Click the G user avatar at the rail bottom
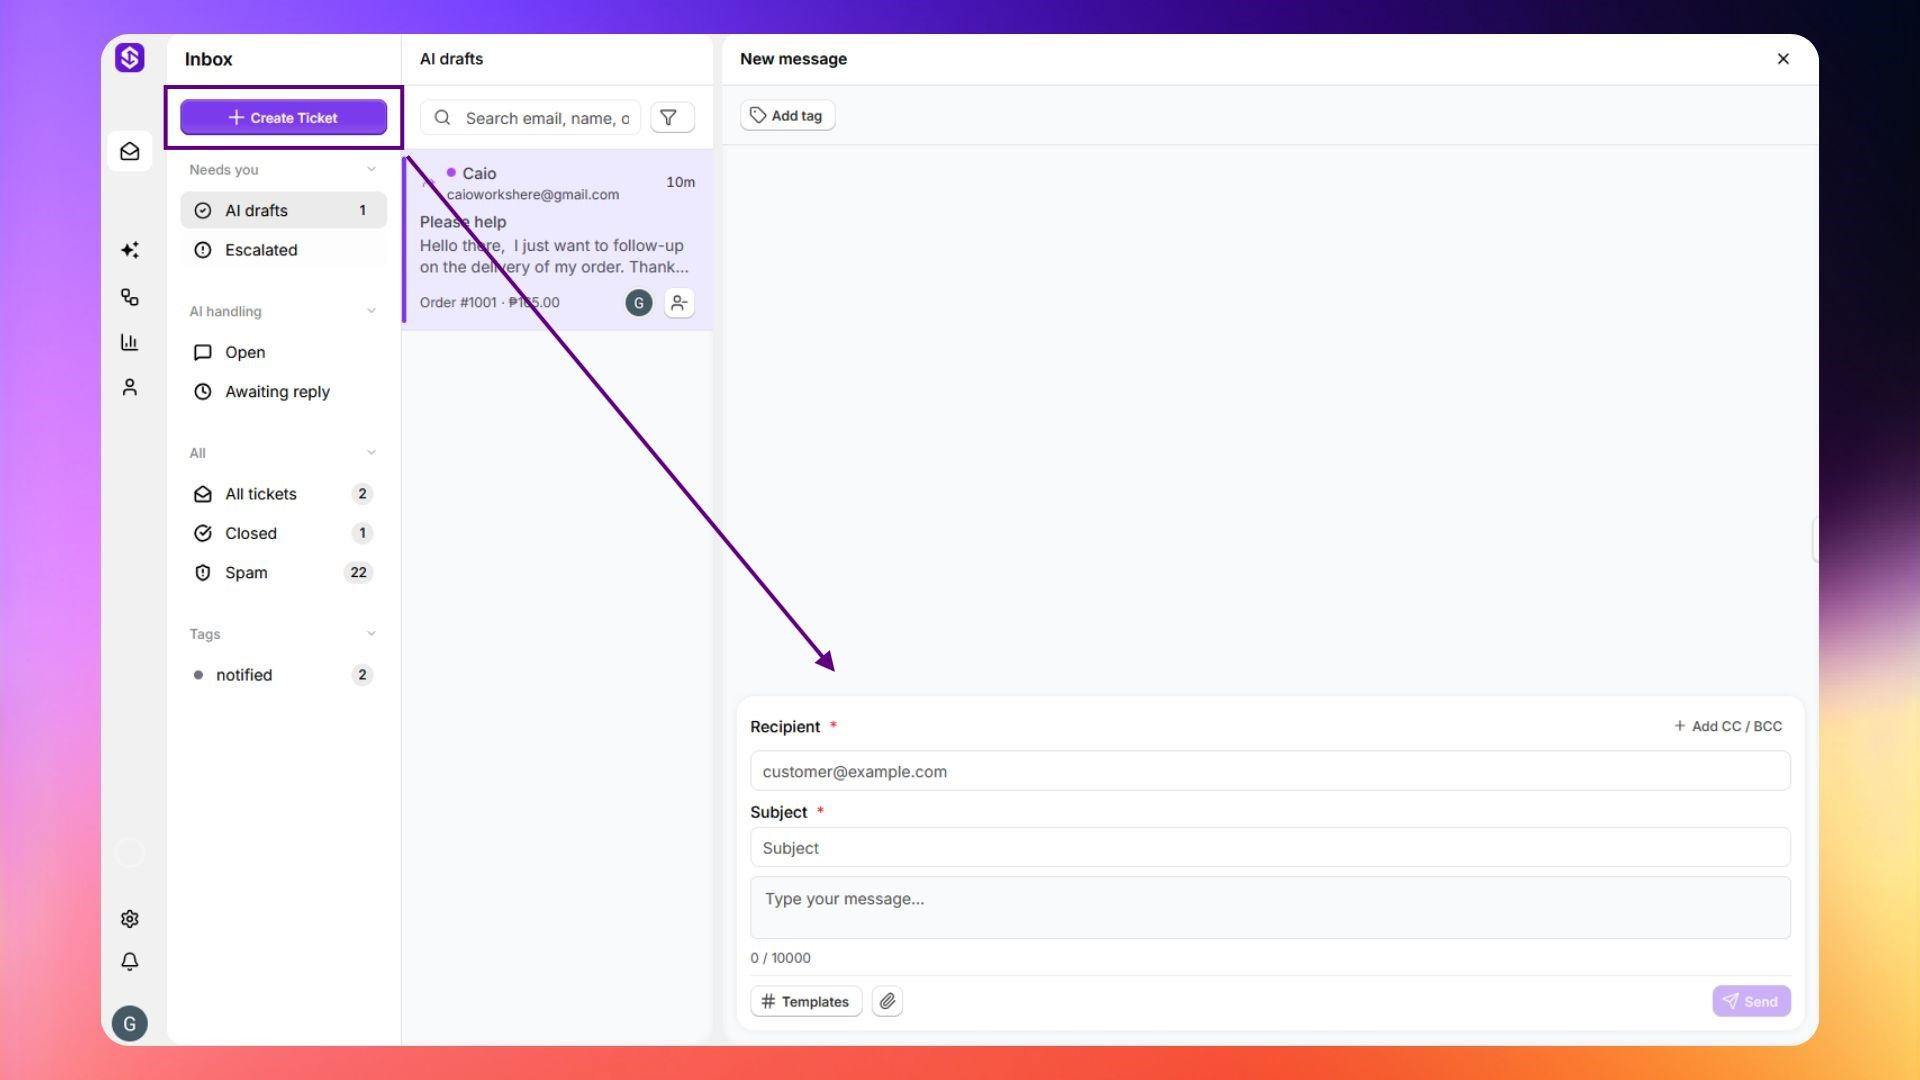Viewport: 1920px width, 1080px height. [130, 1024]
